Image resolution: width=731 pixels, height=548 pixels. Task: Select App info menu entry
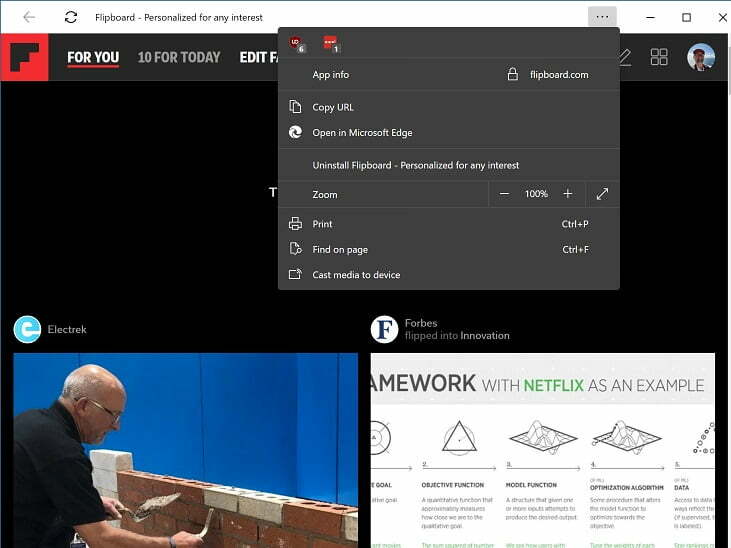coord(448,75)
